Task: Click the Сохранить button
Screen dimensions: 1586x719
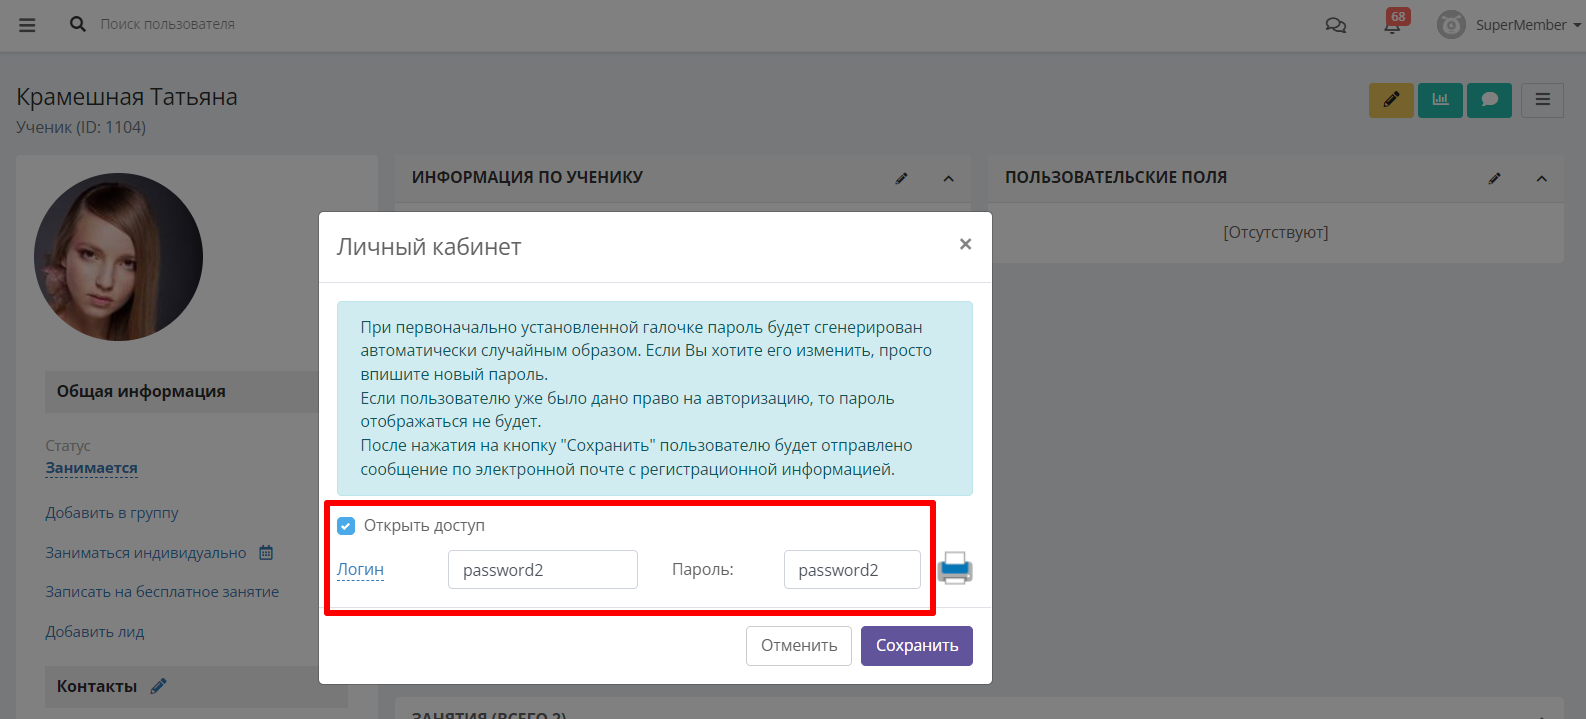Action: (917, 646)
